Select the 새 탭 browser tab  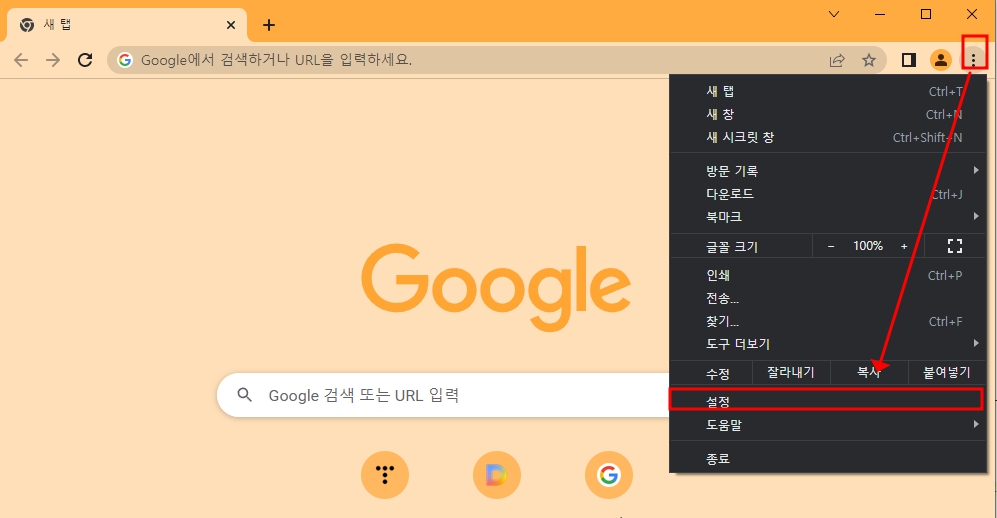coord(126,25)
